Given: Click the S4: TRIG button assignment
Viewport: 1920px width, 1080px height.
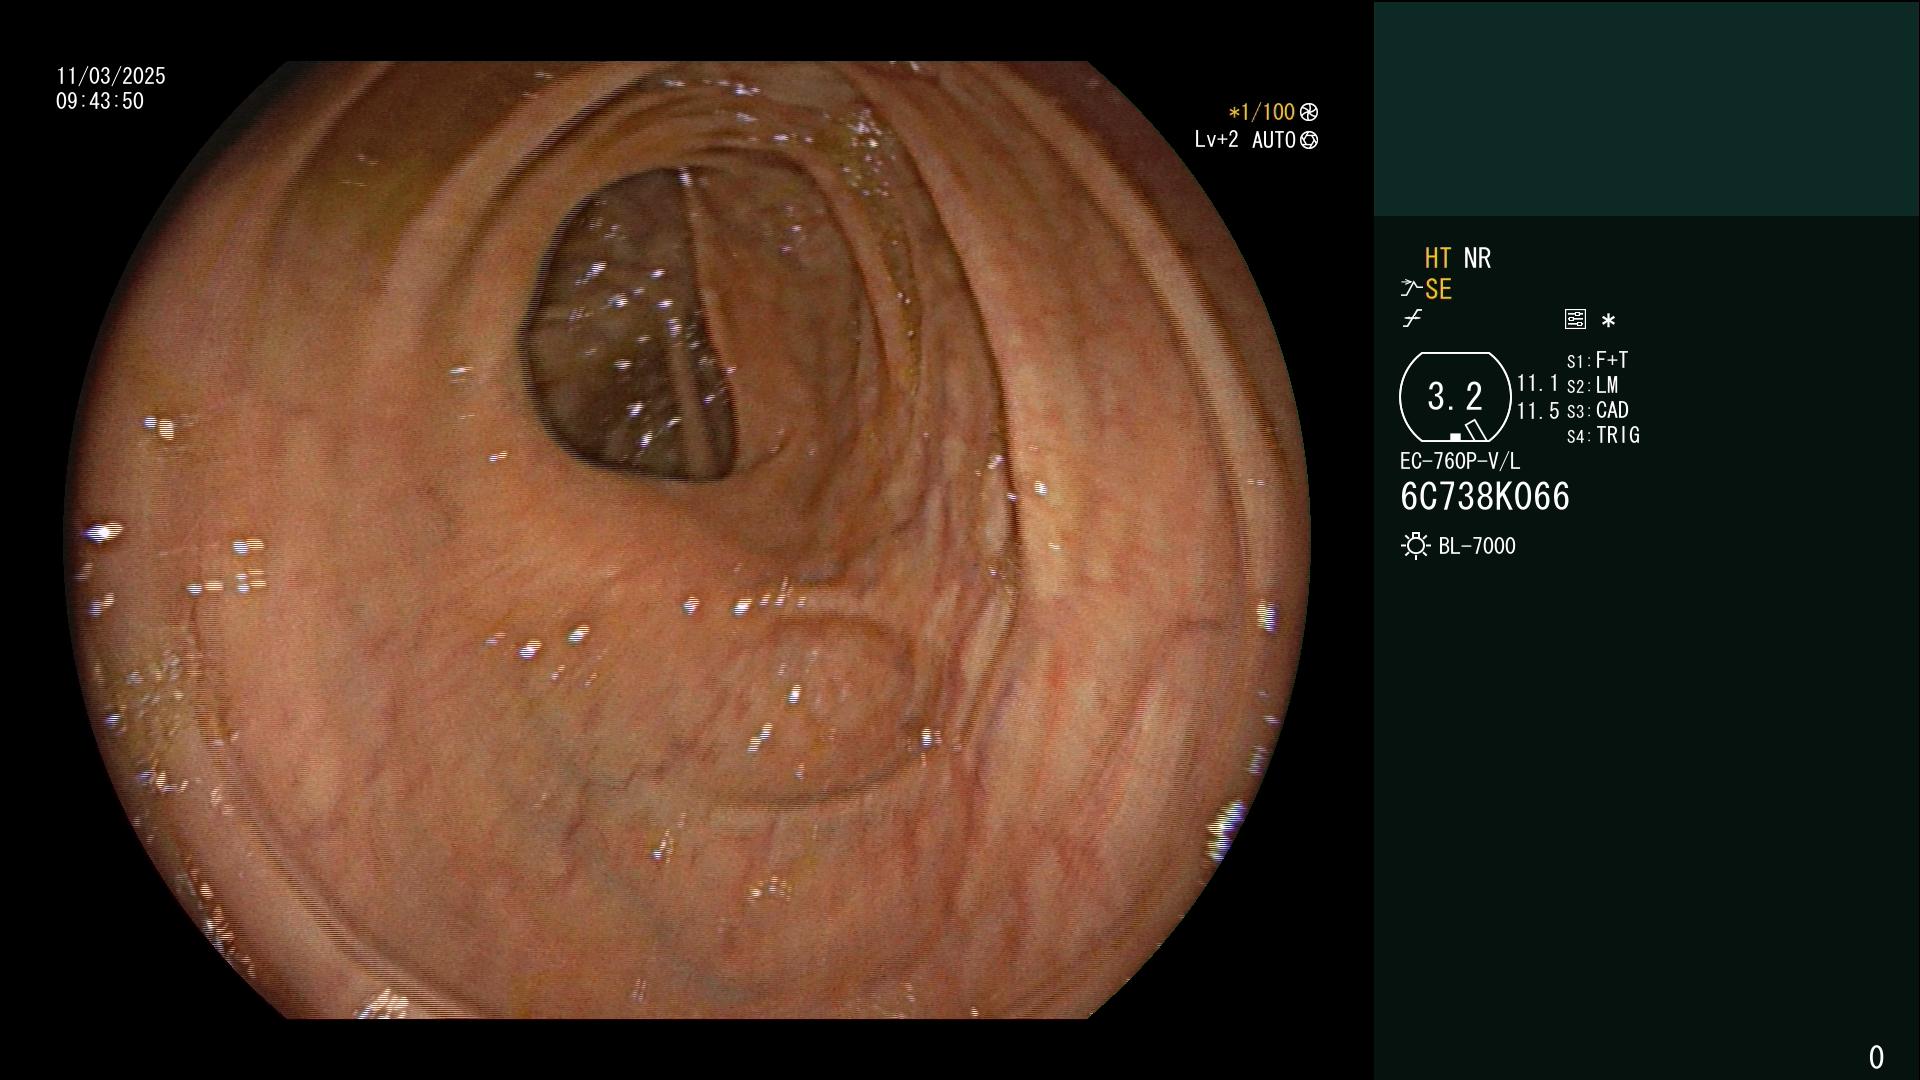Looking at the screenshot, I should point(1603,435).
